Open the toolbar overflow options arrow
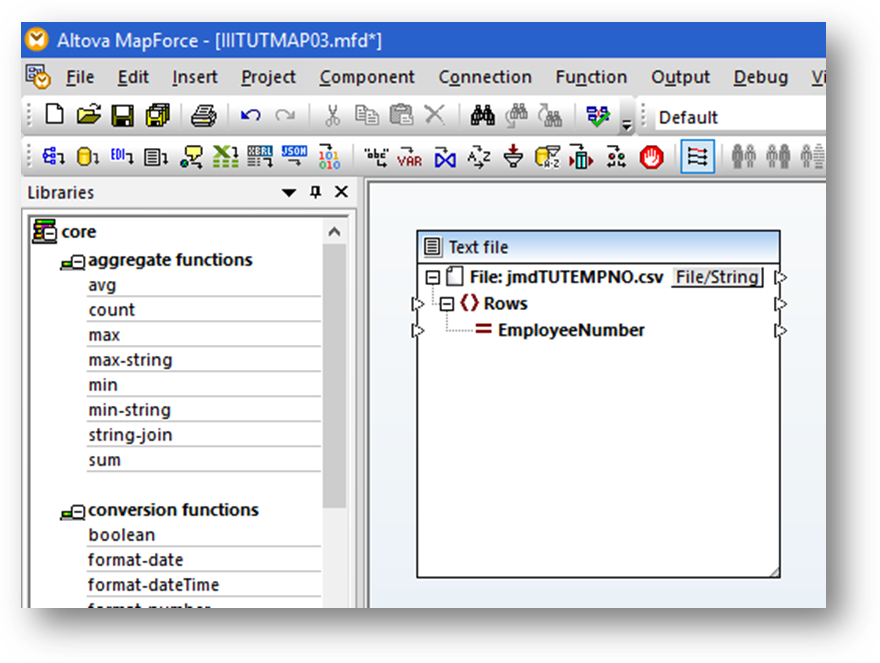The height and width of the screenshot is (663, 880). (x=626, y=124)
